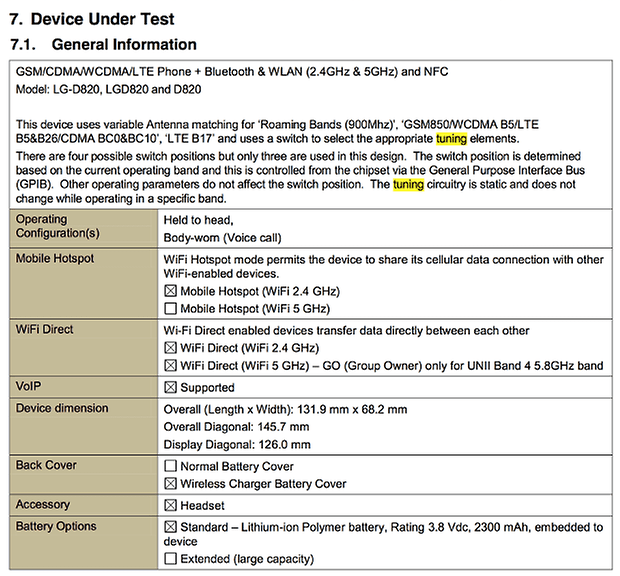Click 'Wi-Fi Direct enabled devices transfer data' sentence

pos(346,330)
